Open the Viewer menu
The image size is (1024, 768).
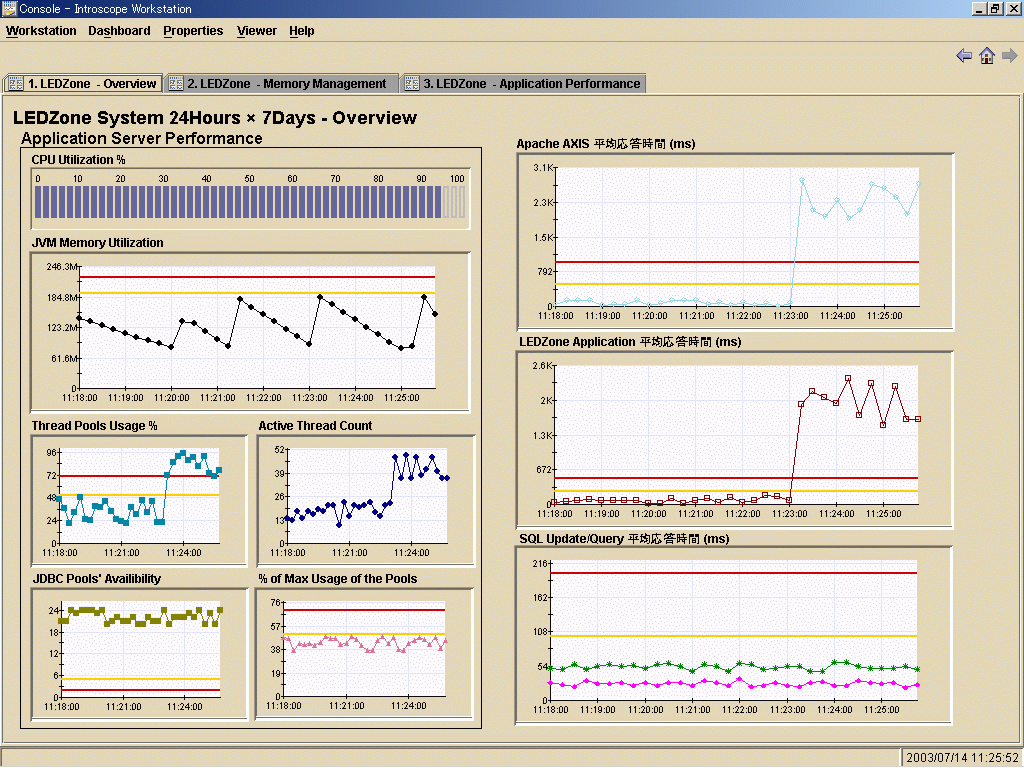click(257, 31)
